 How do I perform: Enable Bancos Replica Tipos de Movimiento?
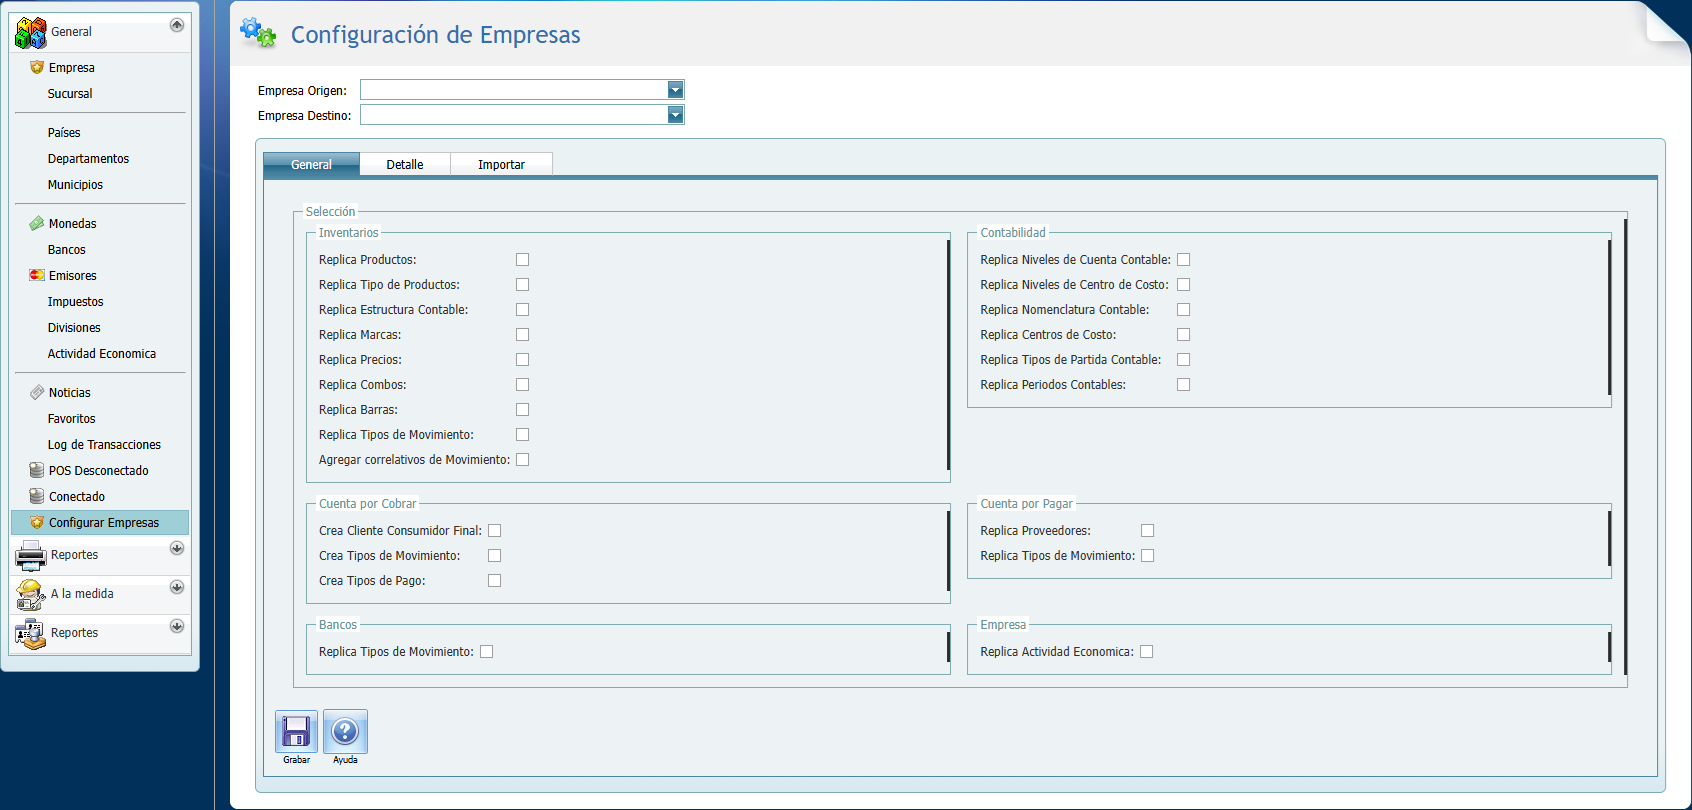486,651
